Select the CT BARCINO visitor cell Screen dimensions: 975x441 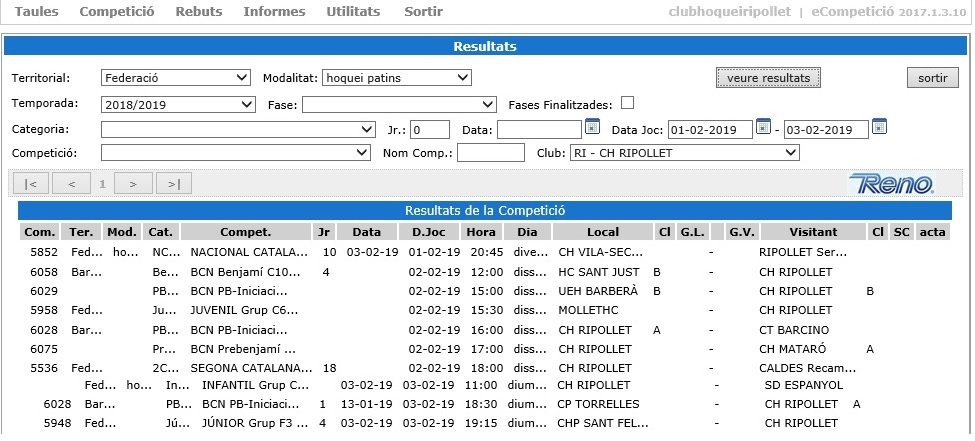794,330
